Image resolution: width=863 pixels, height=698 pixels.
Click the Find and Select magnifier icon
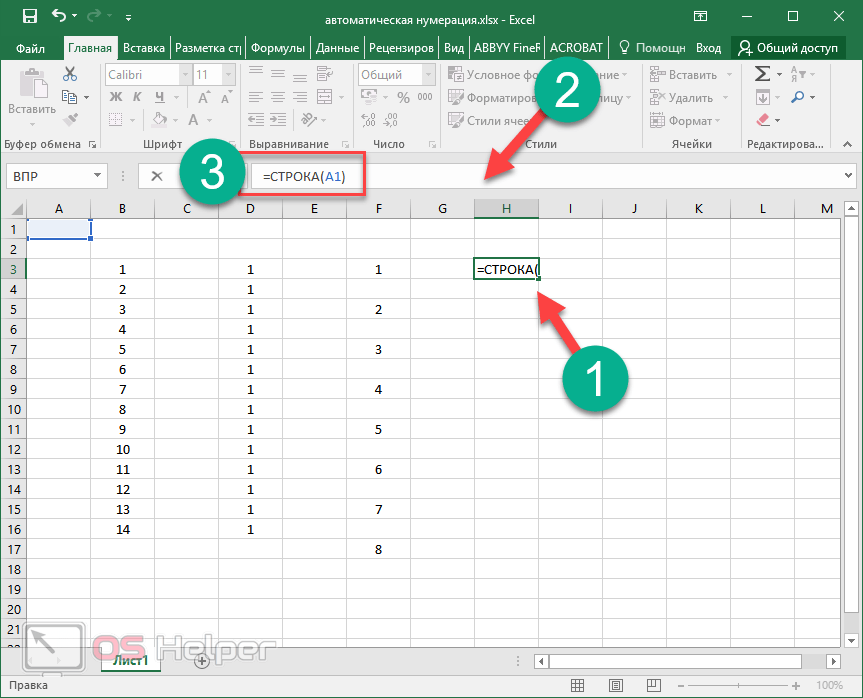point(798,97)
